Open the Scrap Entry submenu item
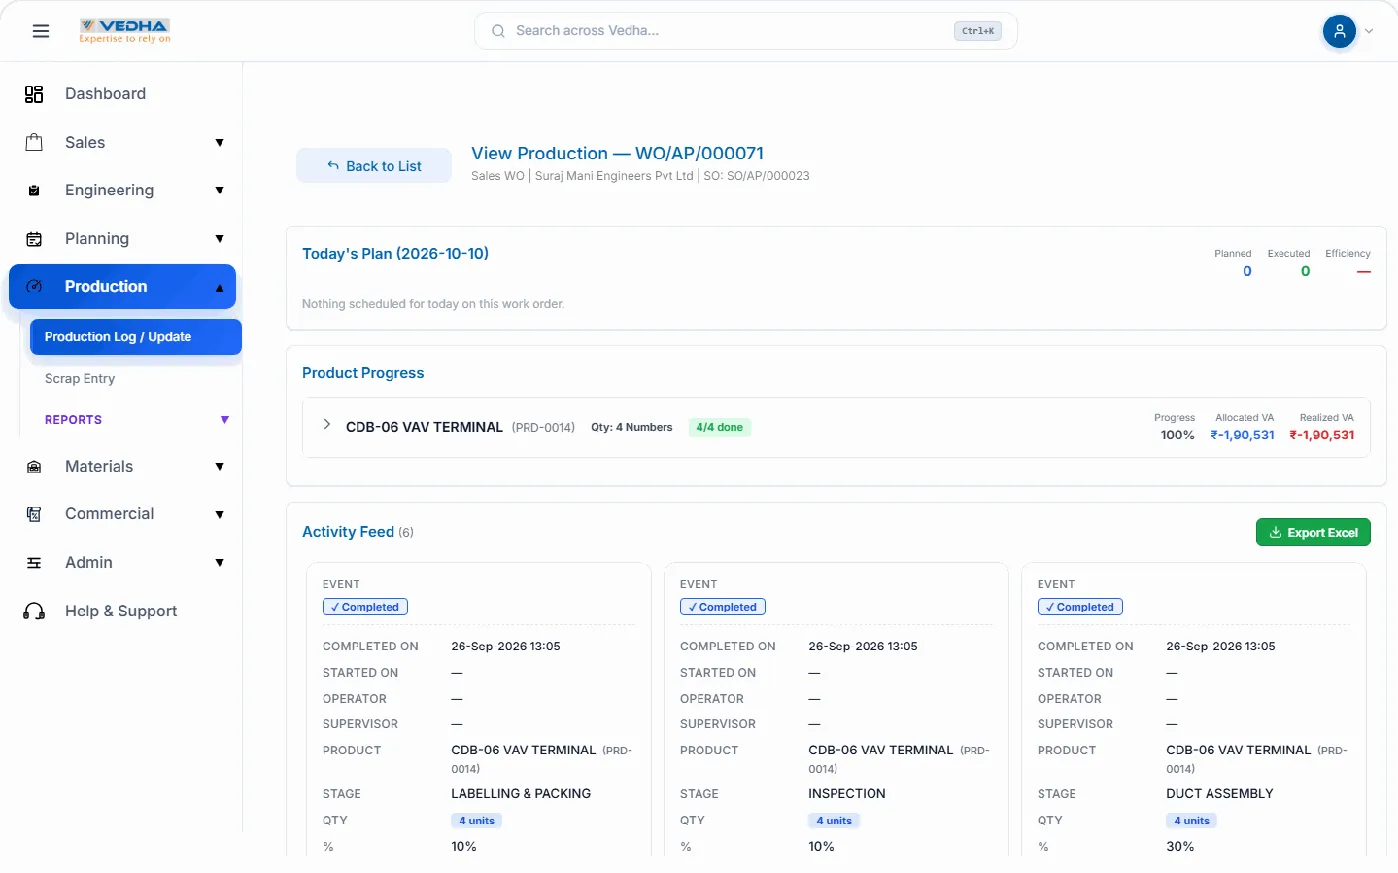The width and height of the screenshot is (1398, 873). (x=80, y=379)
